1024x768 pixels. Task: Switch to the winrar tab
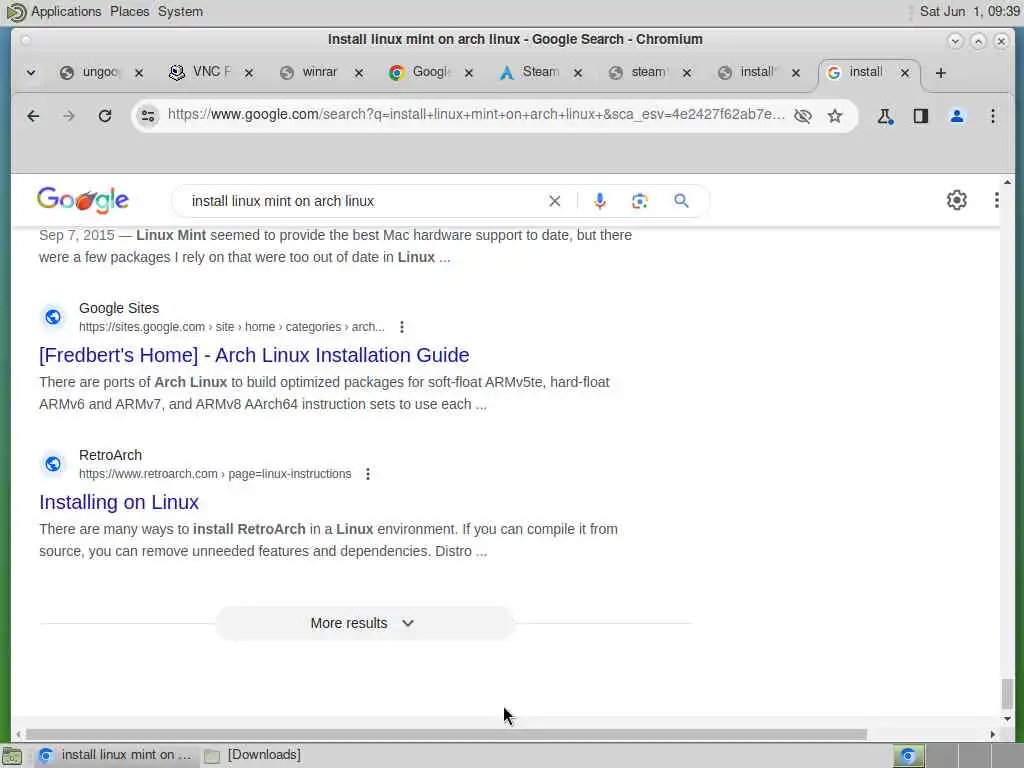click(311, 72)
